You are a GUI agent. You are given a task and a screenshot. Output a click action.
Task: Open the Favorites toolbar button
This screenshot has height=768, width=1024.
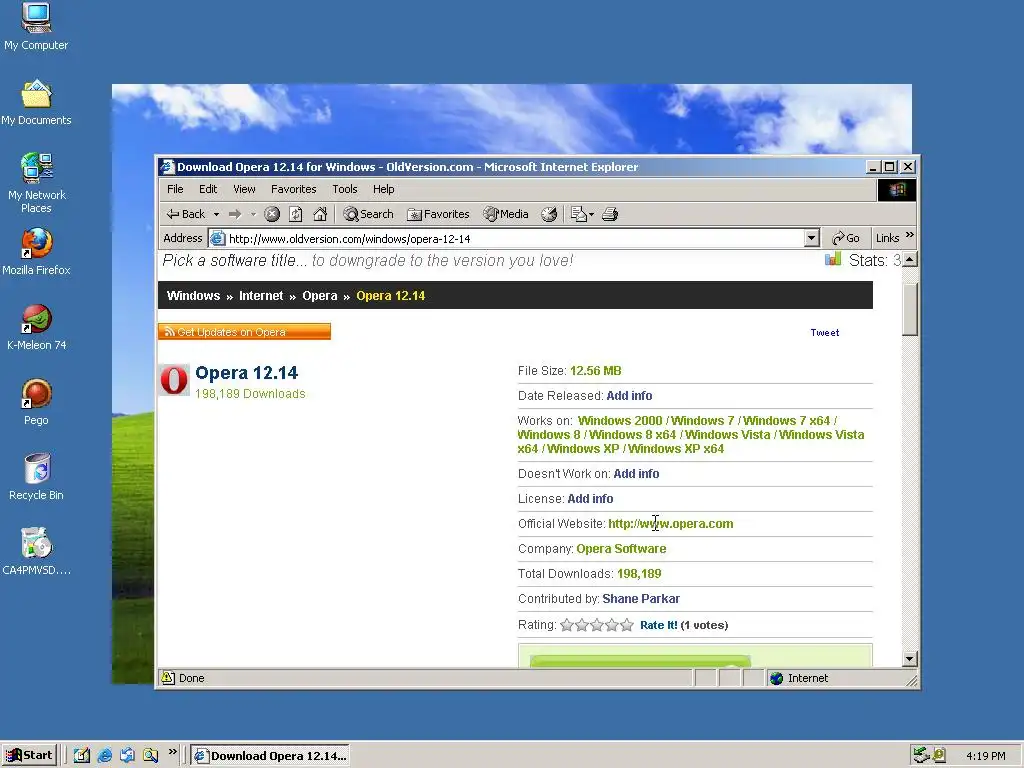[438, 214]
